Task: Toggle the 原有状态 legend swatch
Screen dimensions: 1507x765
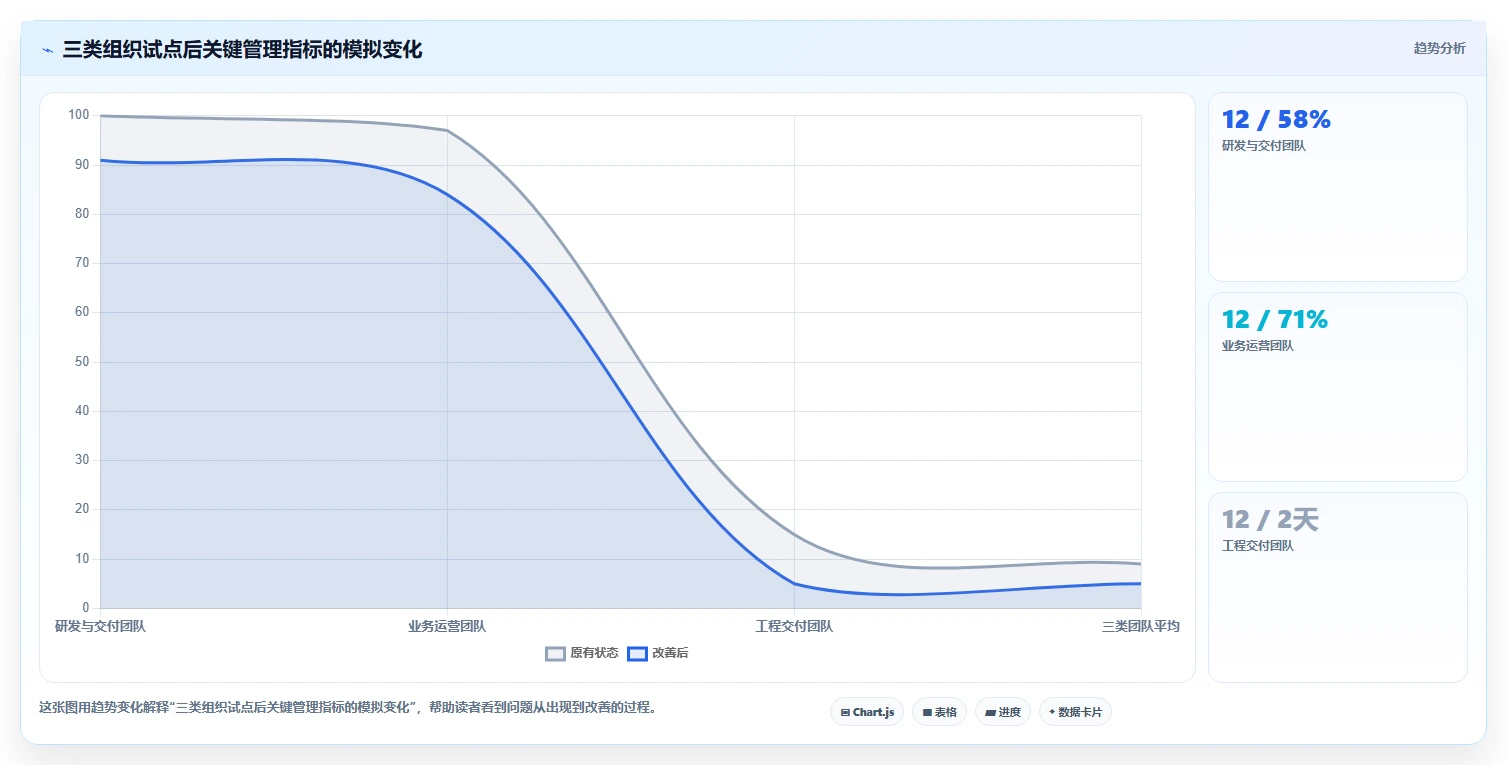Action: (x=555, y=653)
